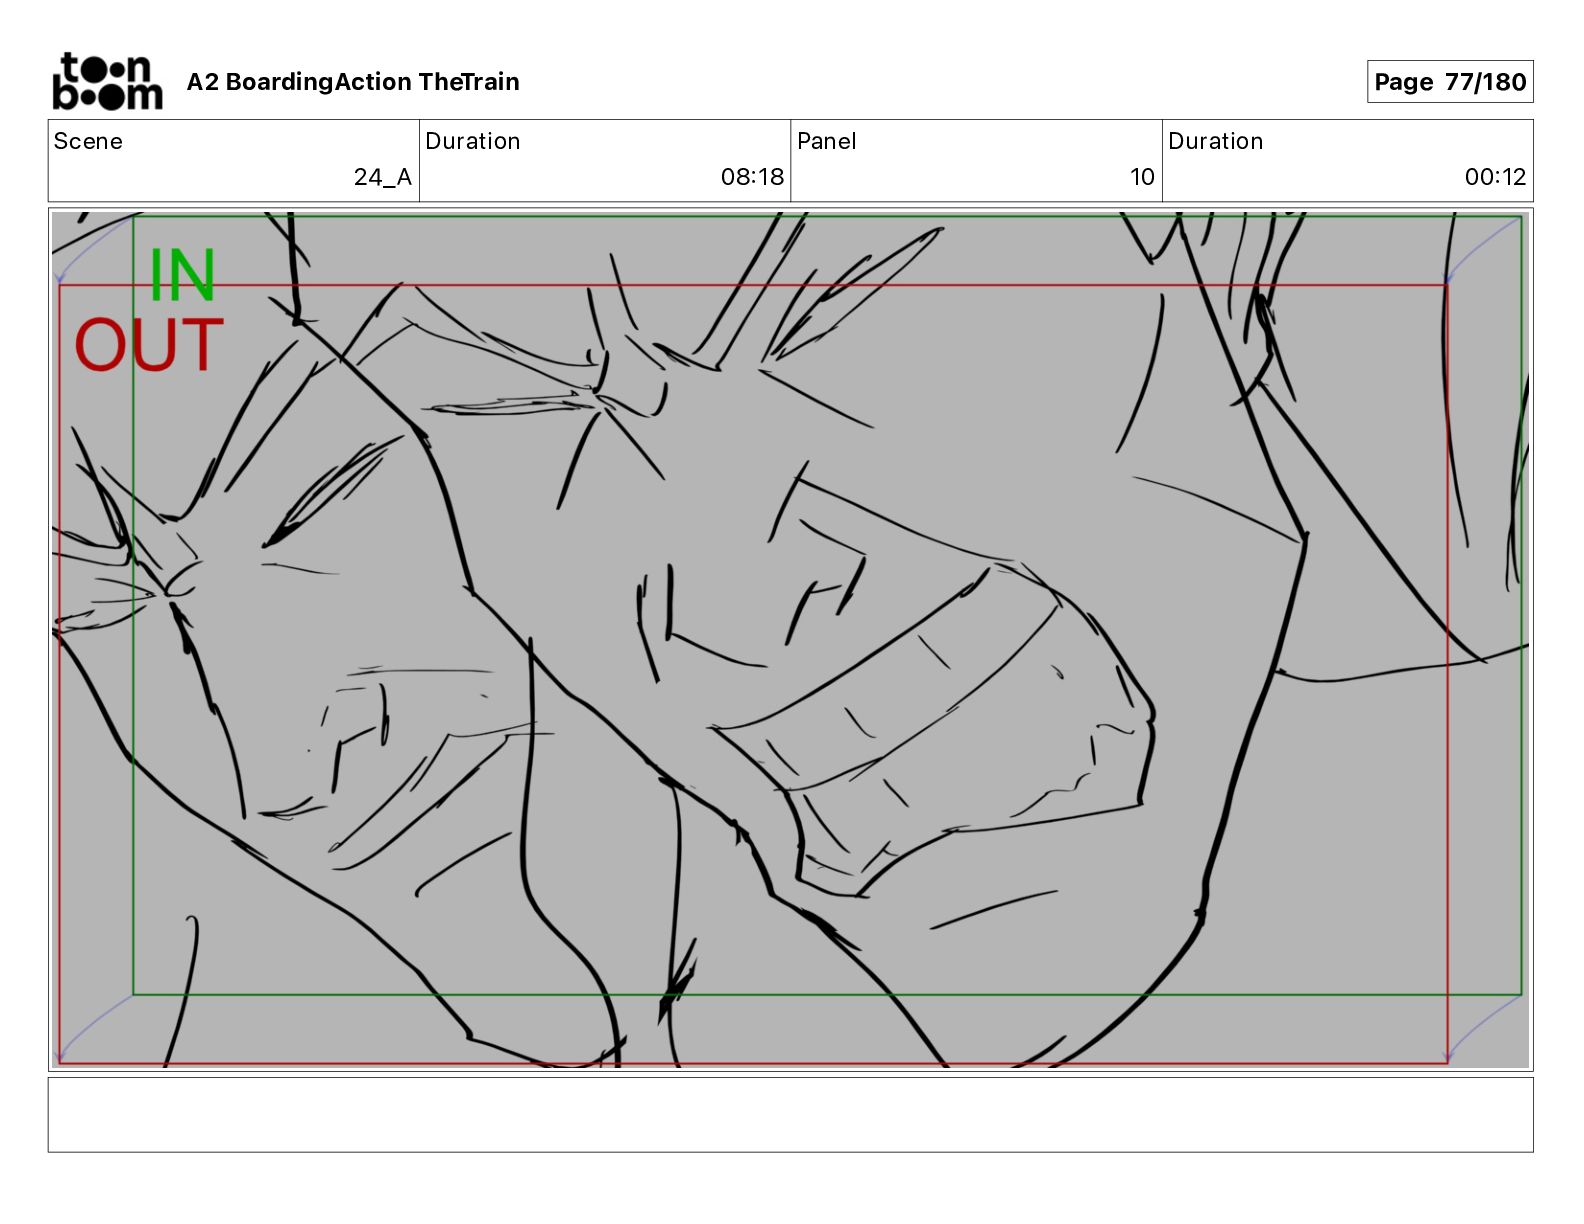Click the red 'OUT' camera label
The height and width of the screenshot is (1224, 1584).
[x=149, y=346]
